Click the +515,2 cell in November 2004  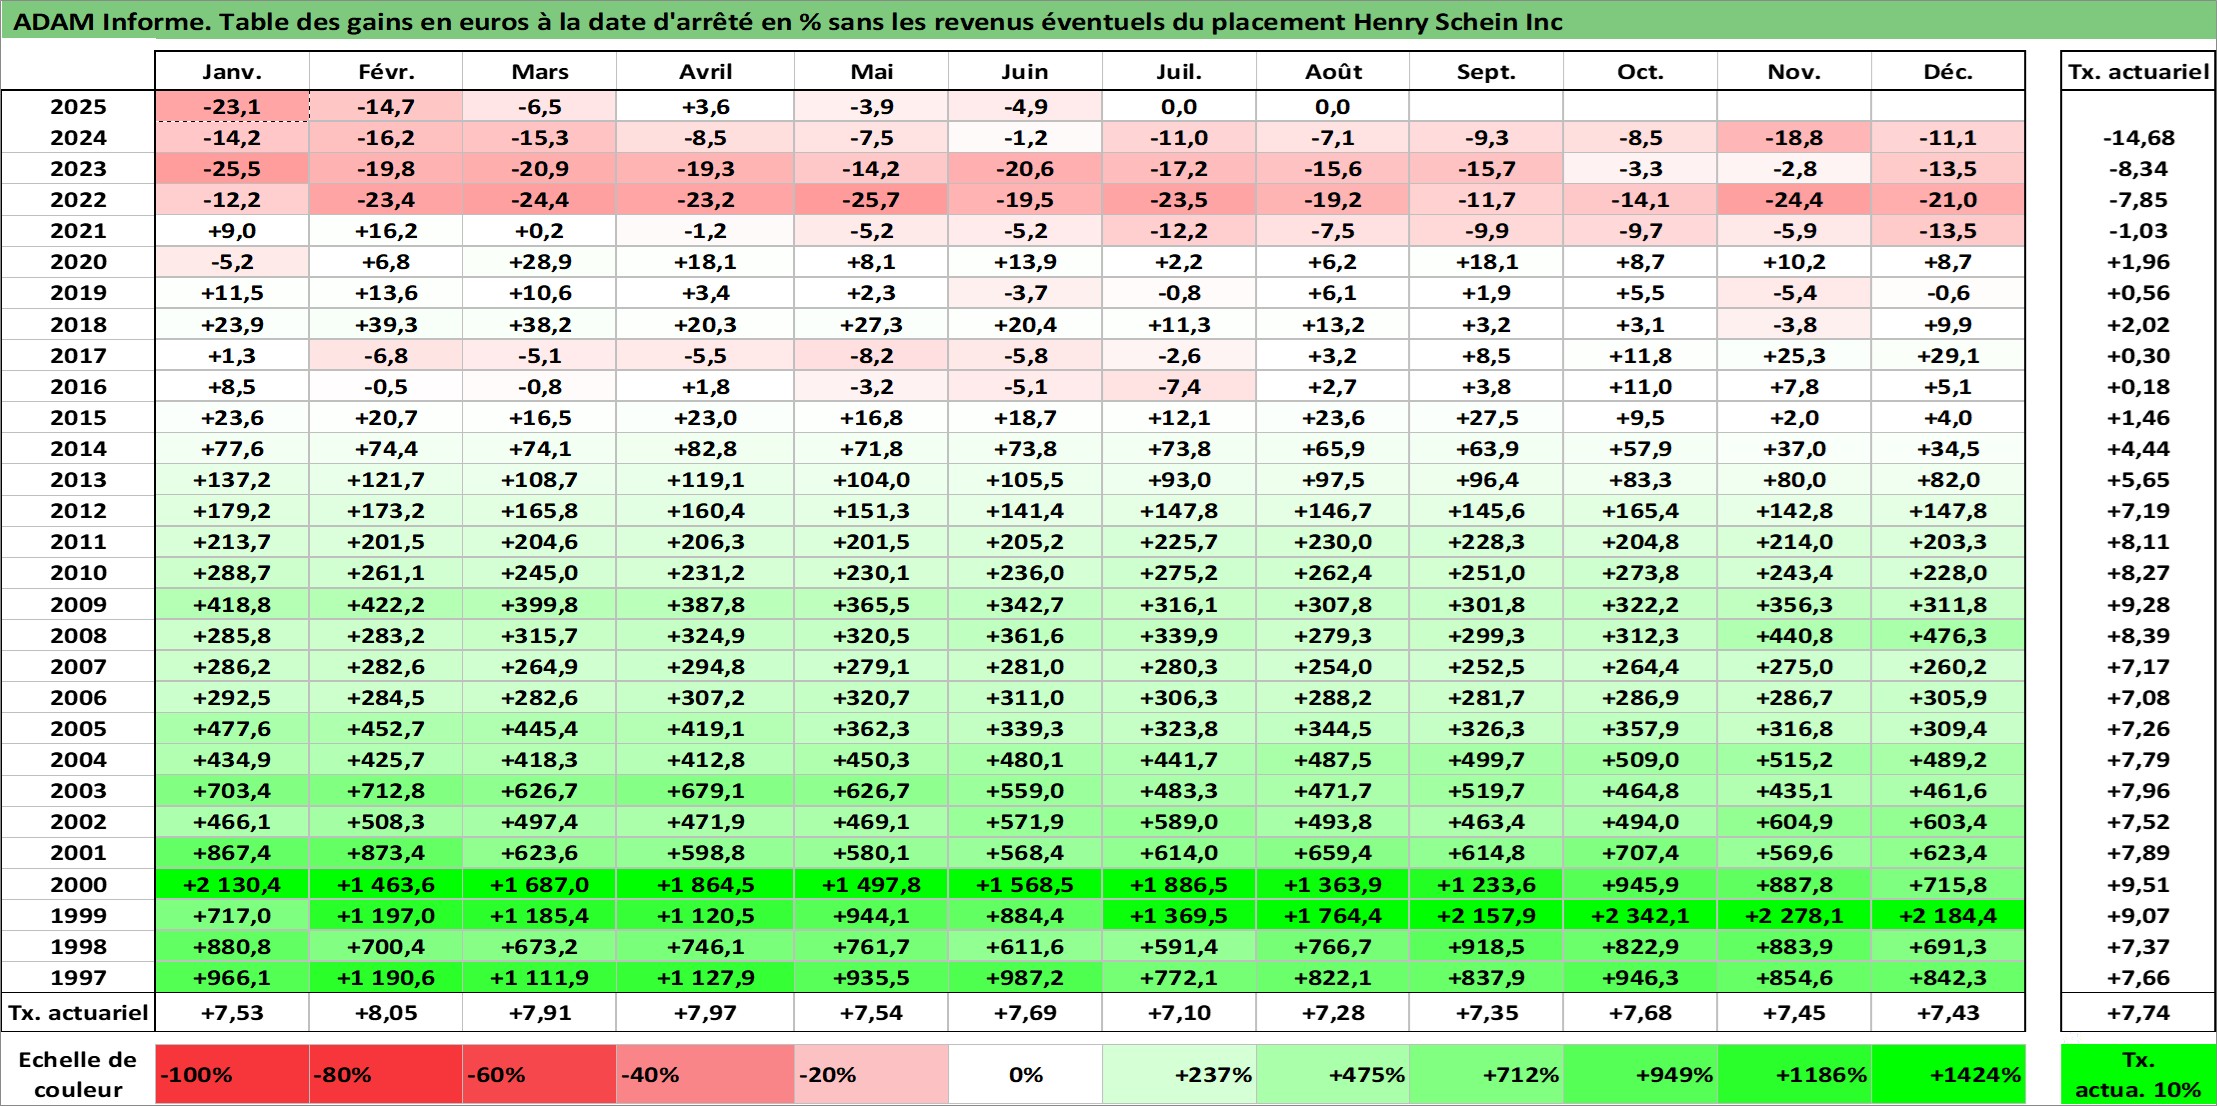[x=1794, y=760]
